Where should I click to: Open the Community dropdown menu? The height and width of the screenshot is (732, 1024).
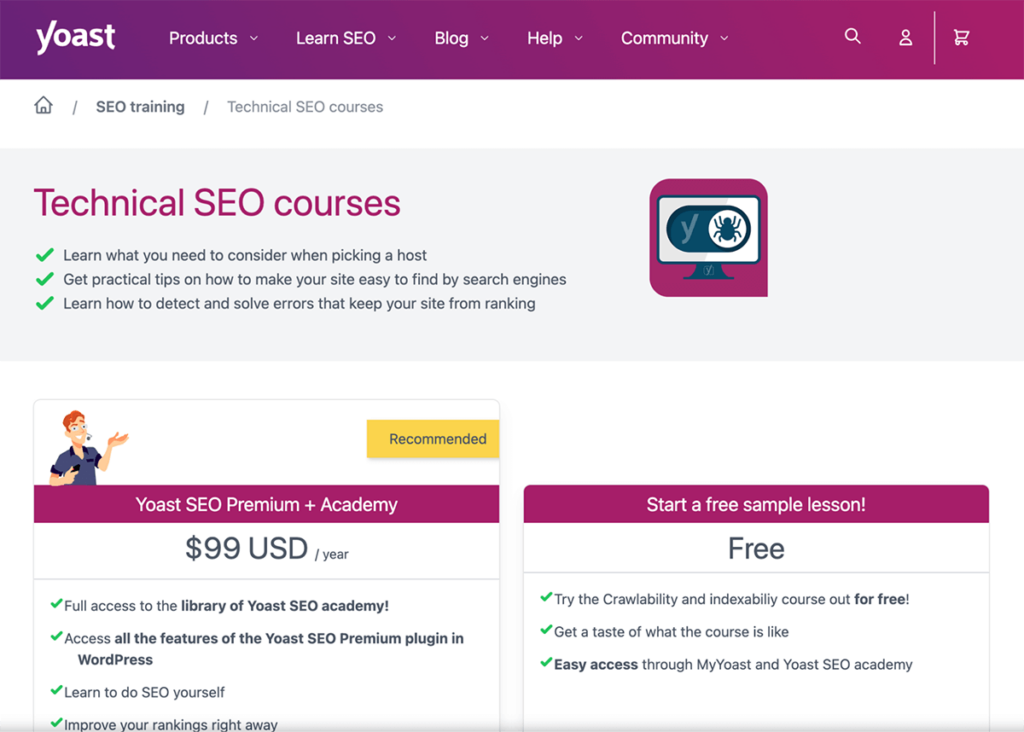[x=673, y=38]
